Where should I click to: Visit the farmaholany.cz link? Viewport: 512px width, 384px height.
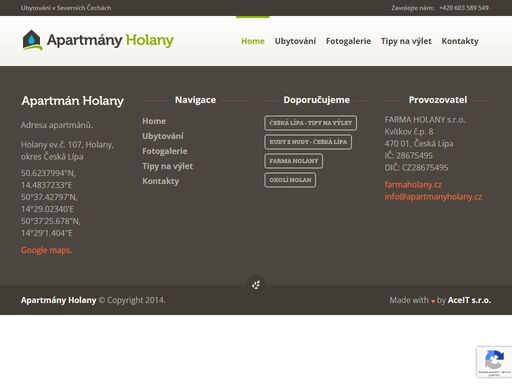413,185
